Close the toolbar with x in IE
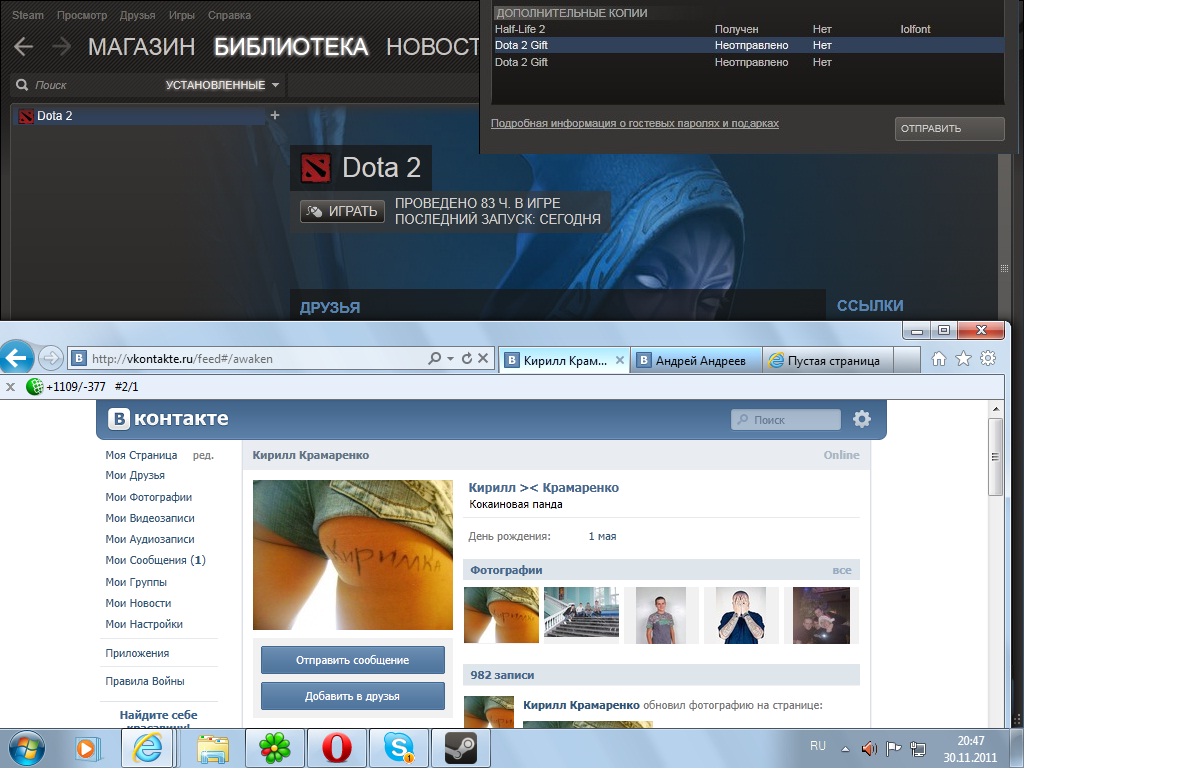 point(10,386)
